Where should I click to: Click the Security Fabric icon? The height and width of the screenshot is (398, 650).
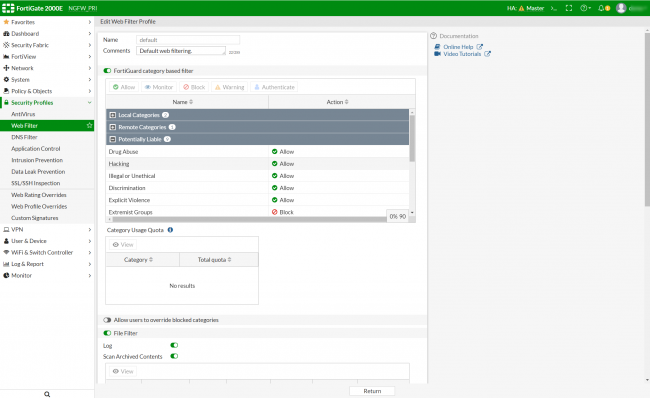point(6,45)
